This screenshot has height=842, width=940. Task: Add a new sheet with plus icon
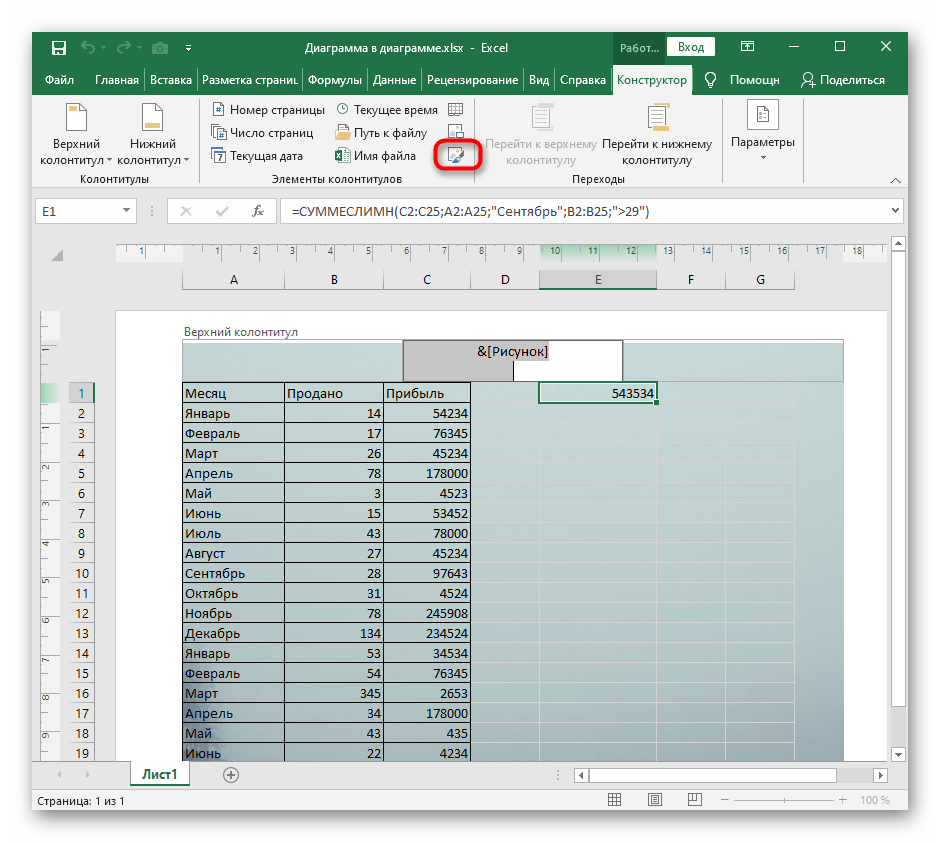pyautogui.click(x=231, y=774)
